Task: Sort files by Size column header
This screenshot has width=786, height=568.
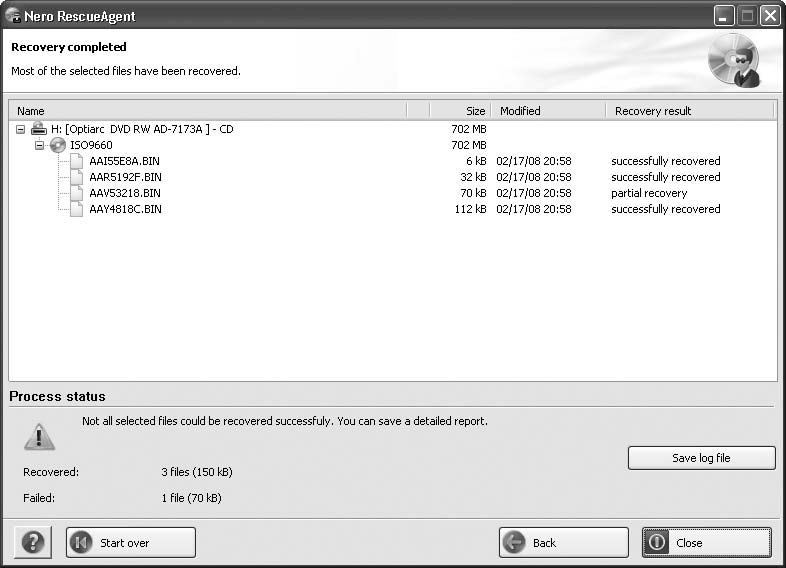Action: click(460, 111)
